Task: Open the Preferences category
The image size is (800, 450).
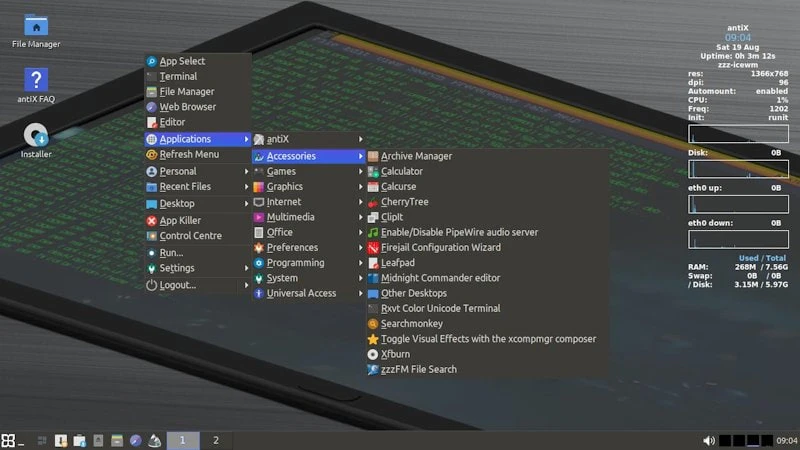Action: point(309,247)
